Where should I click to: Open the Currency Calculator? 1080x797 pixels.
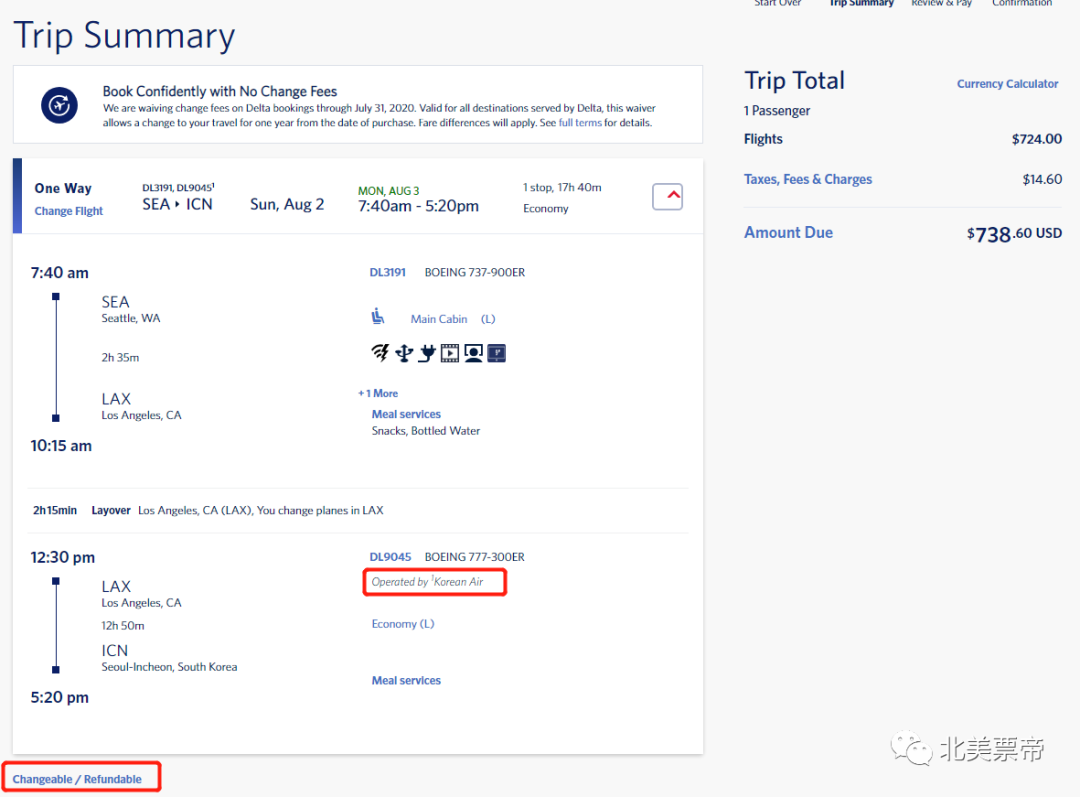coord(1007,84)
